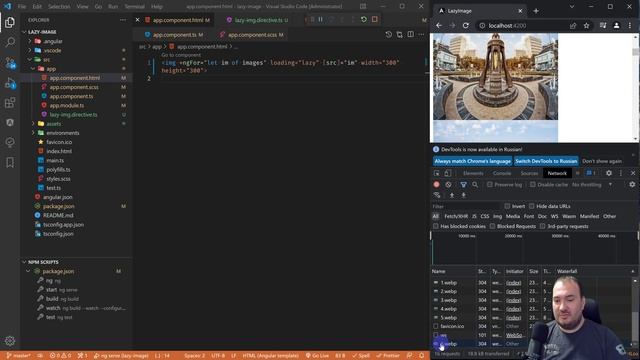The width and height of the screenshot is (640, 360).
Task: Reload the page in Chrome
Action: click(466, 25)
